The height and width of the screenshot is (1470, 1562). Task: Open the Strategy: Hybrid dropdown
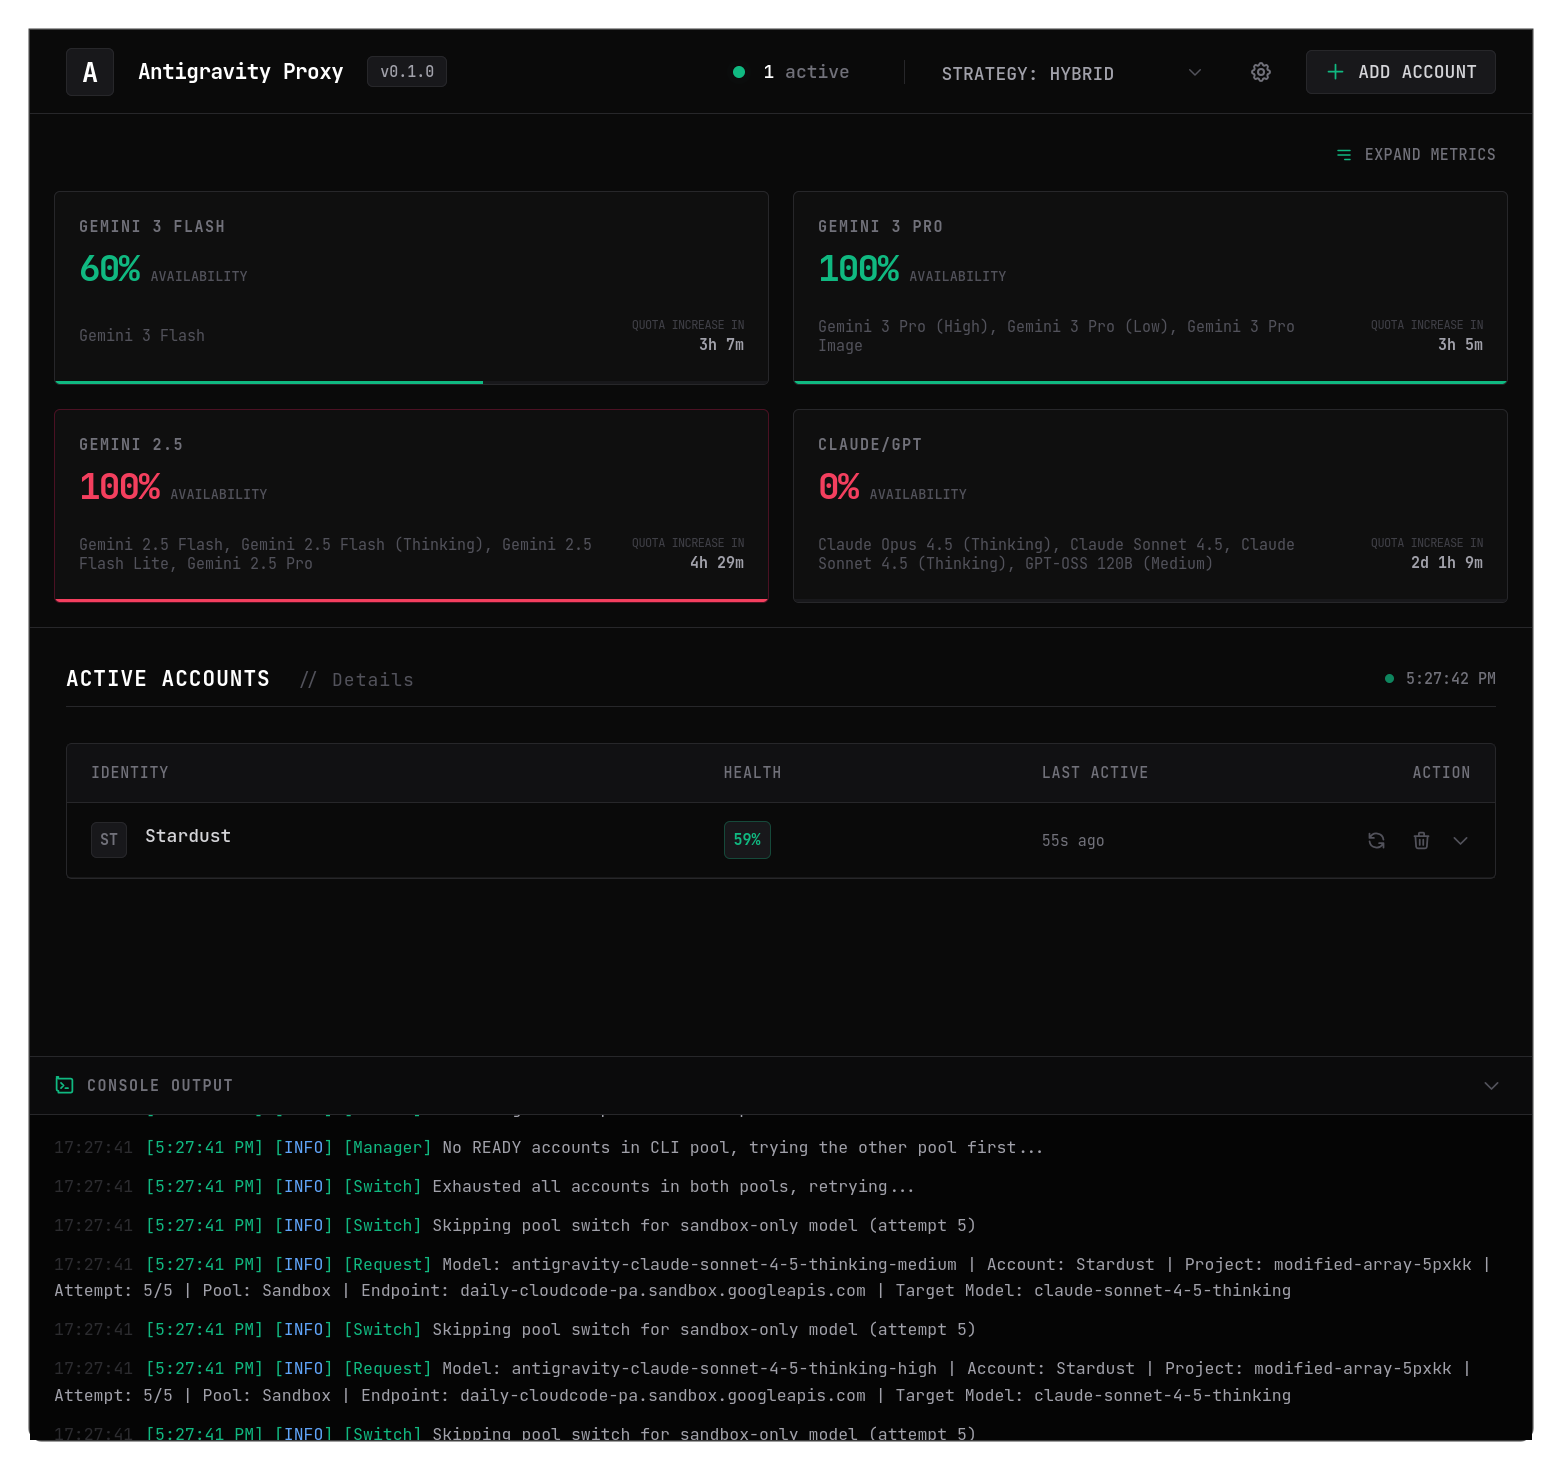(x=1071, y=73)
